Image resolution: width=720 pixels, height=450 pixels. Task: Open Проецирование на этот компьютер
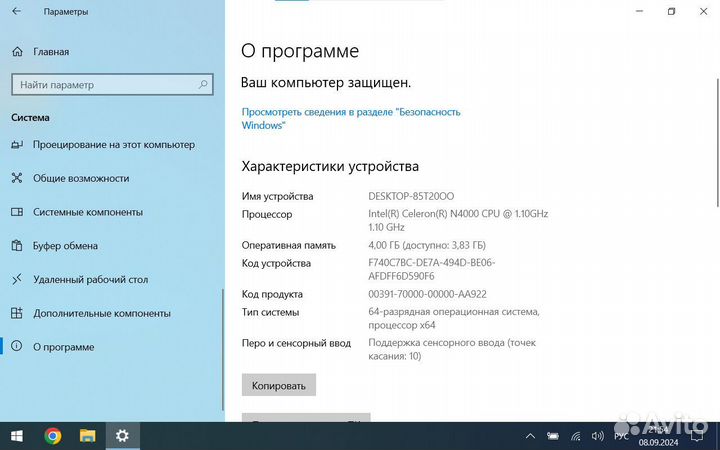coord(114,145)
